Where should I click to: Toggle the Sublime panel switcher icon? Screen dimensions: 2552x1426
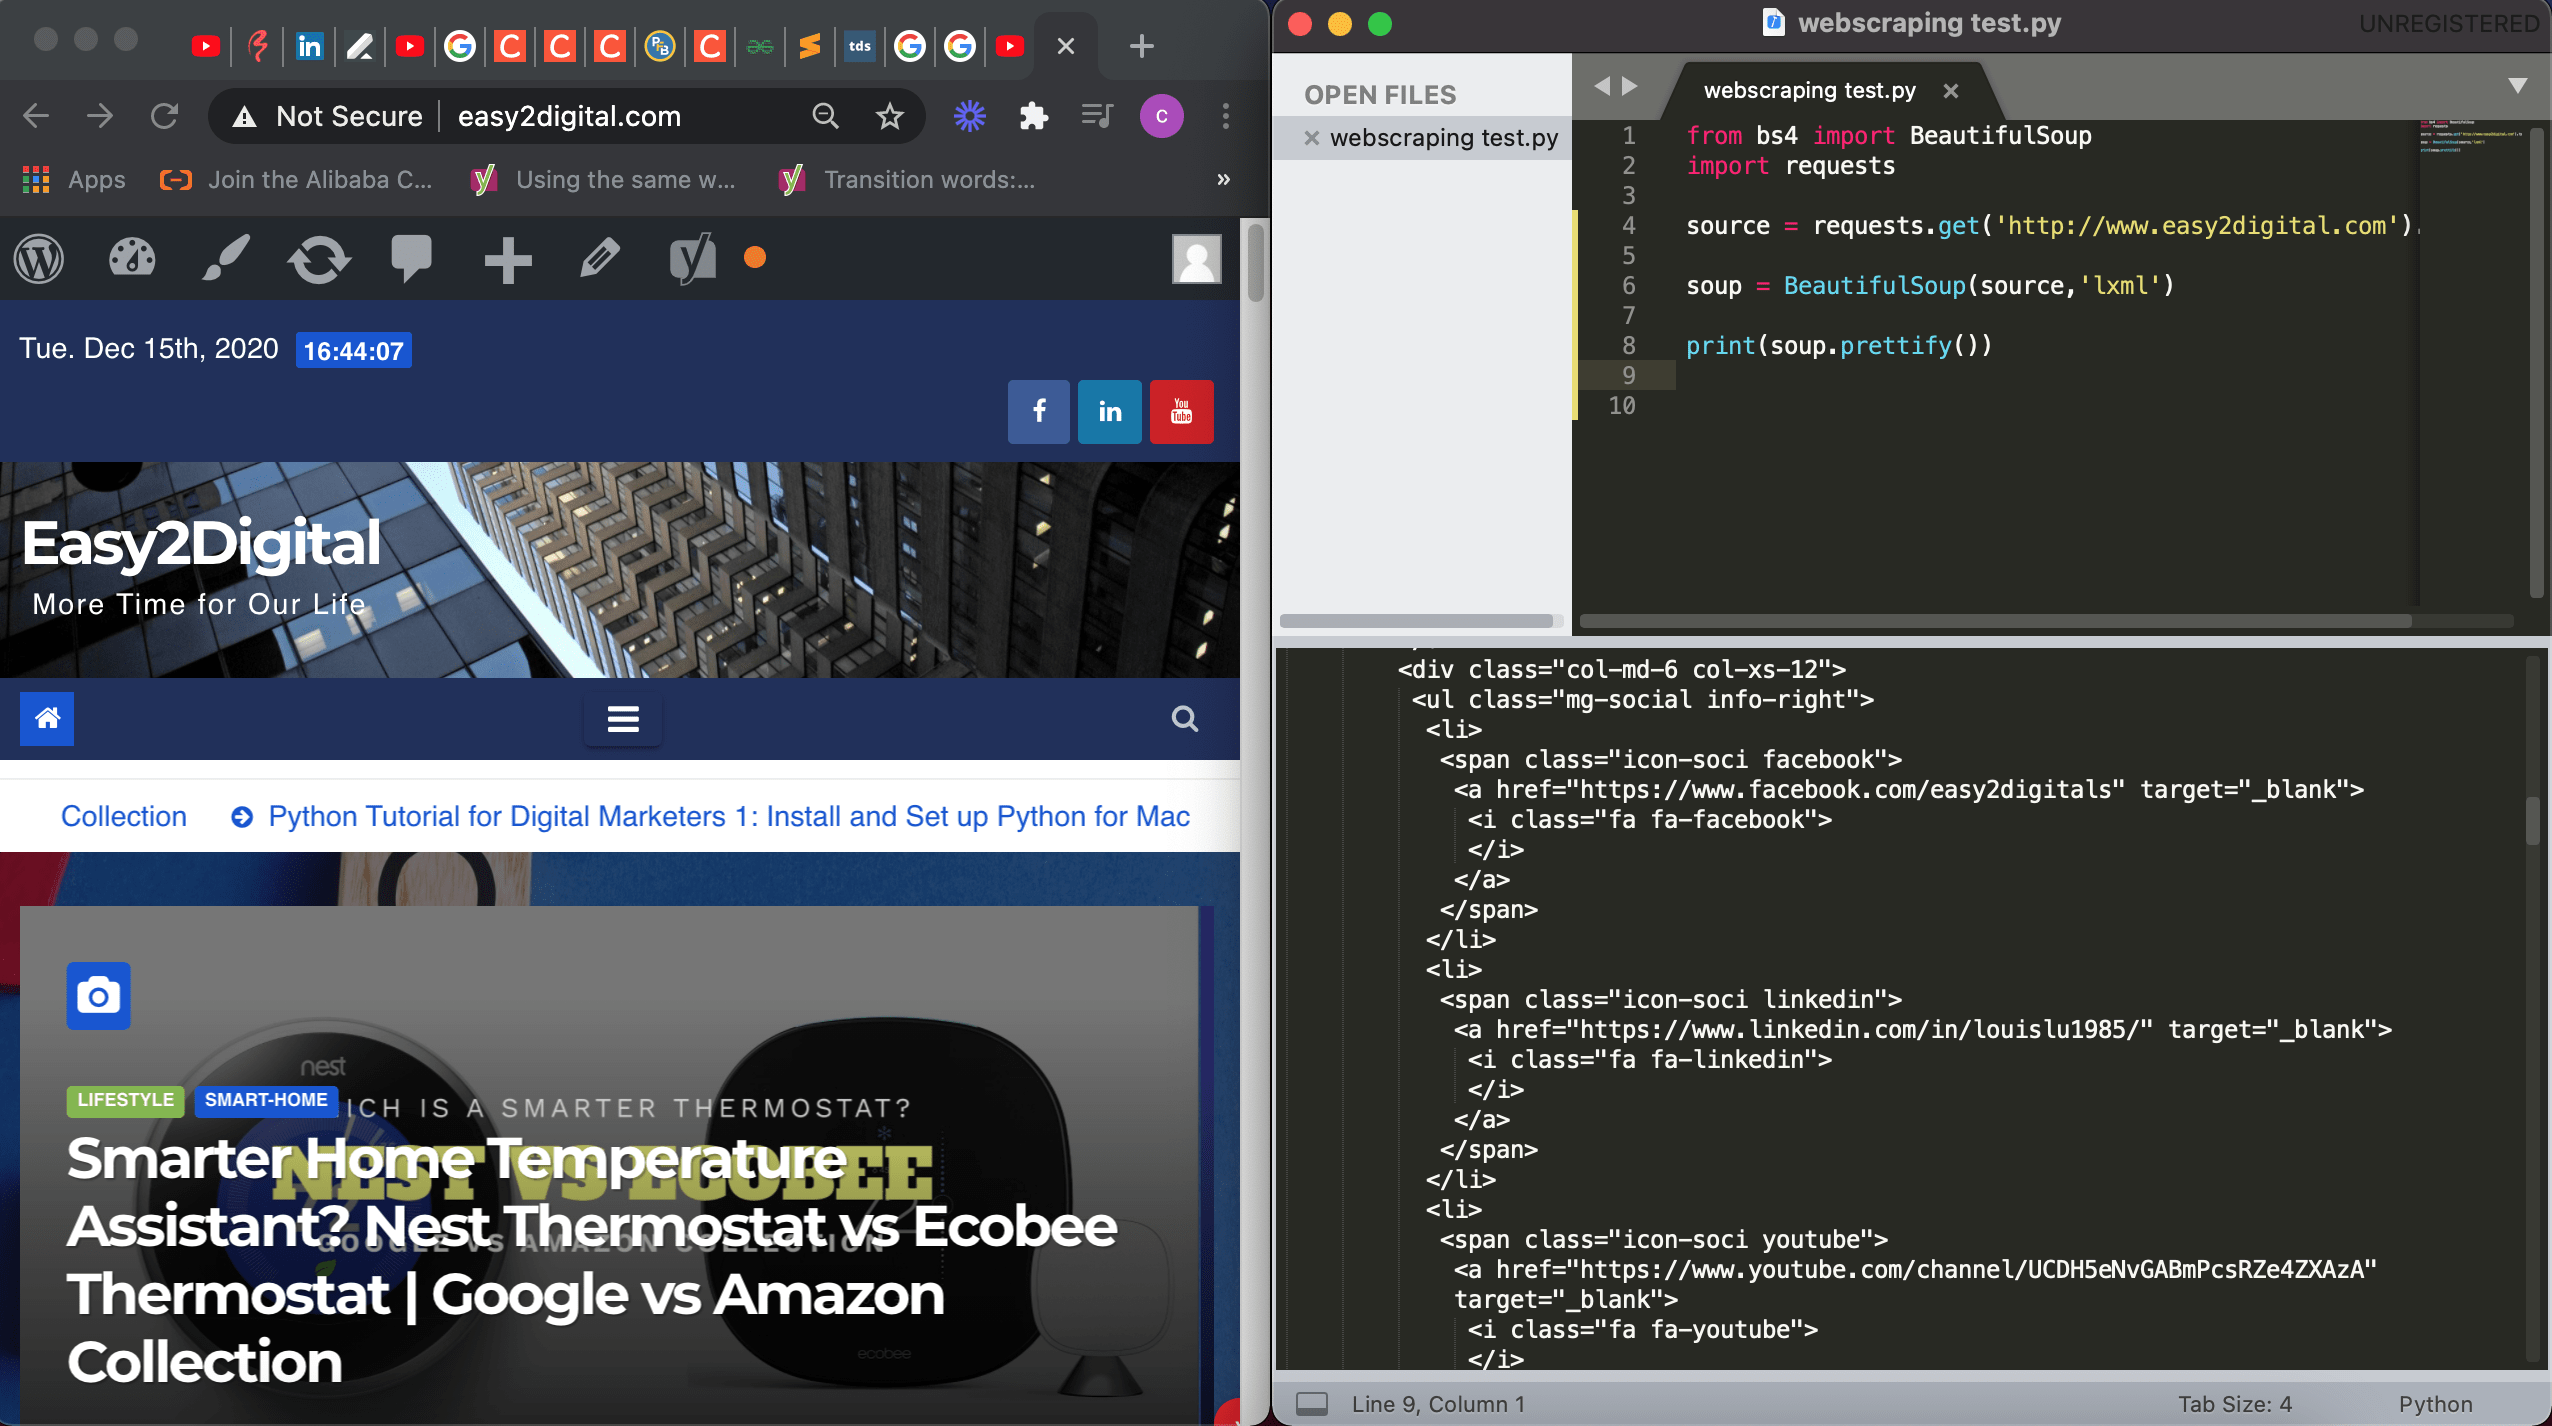pos(1311,1404)
